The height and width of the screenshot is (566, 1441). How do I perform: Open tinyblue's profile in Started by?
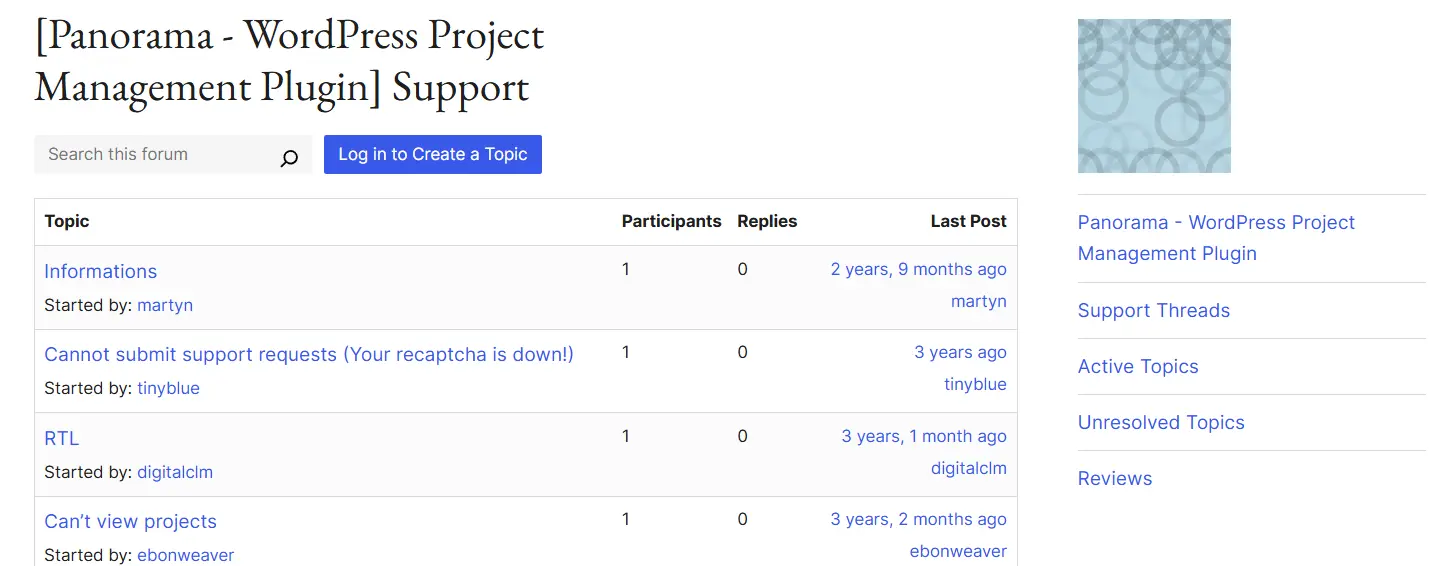pyautogui.click(x=168, y=388)
